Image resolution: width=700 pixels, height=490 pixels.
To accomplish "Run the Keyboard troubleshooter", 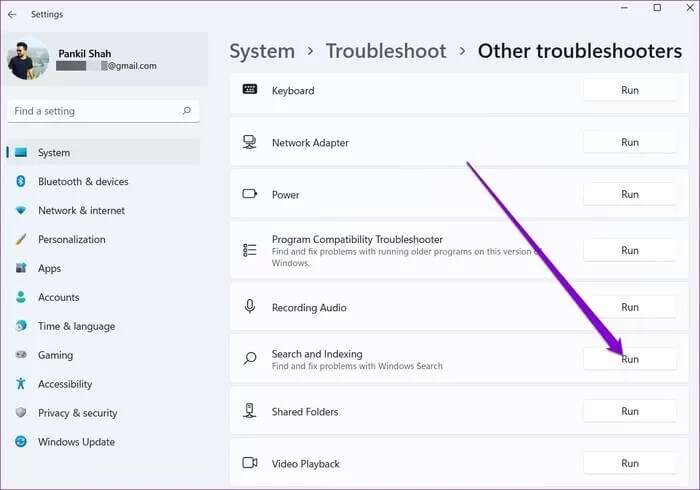I will (x=629, y=90).
